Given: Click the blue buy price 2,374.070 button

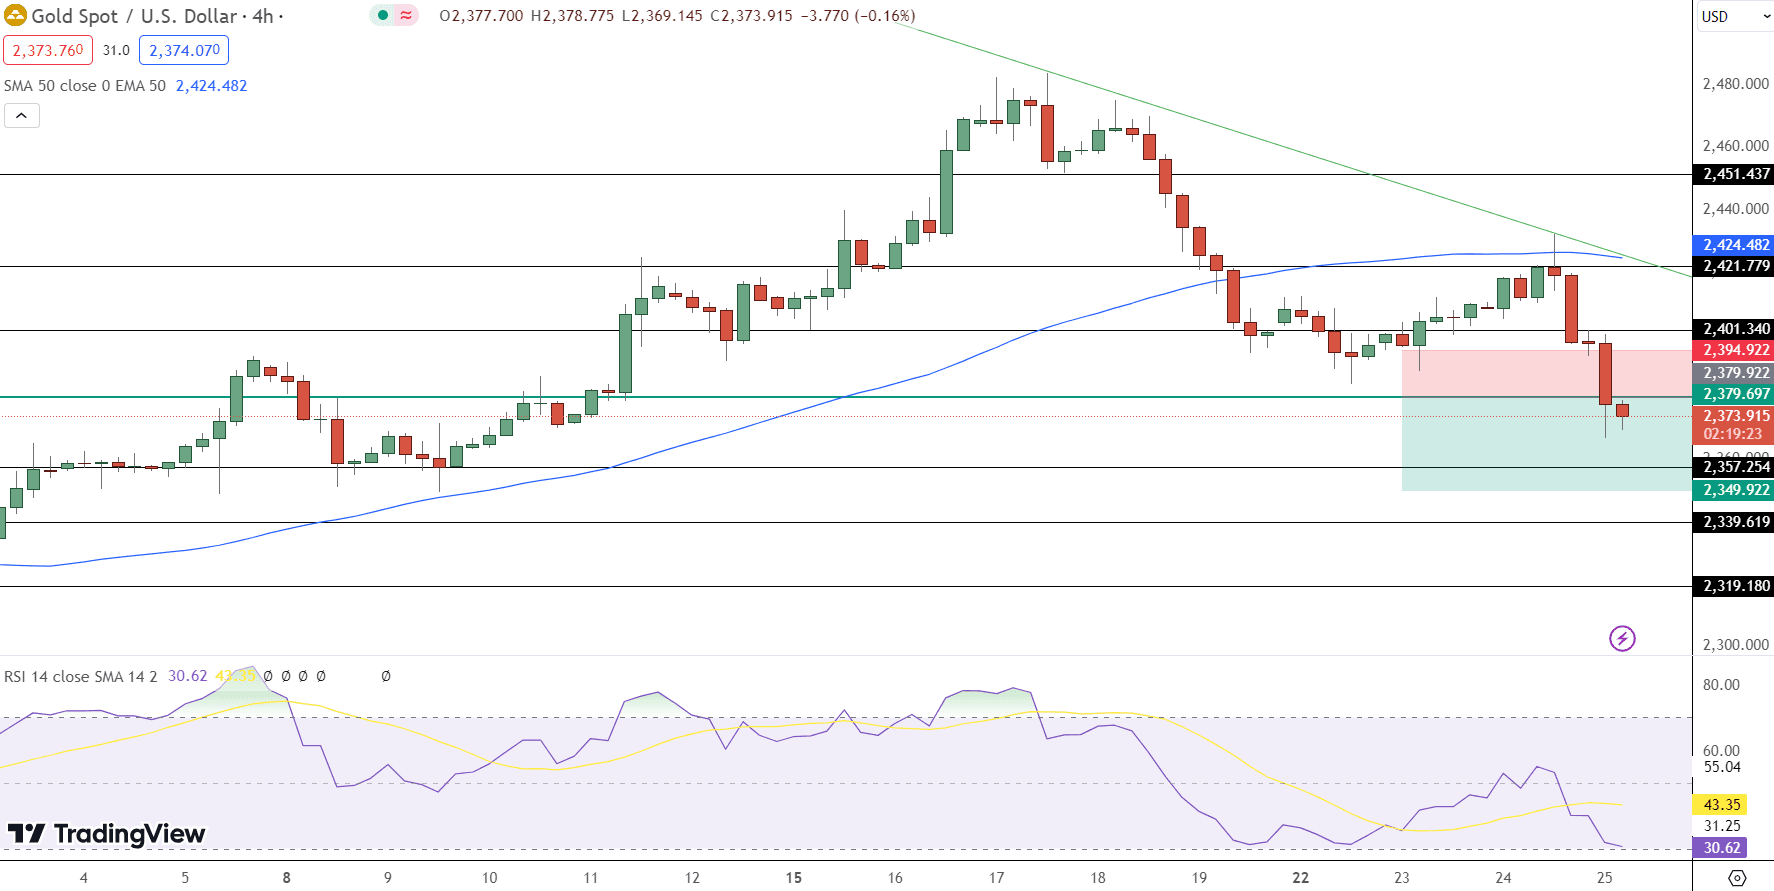Looking at the screenshot, I should [184, 50].
